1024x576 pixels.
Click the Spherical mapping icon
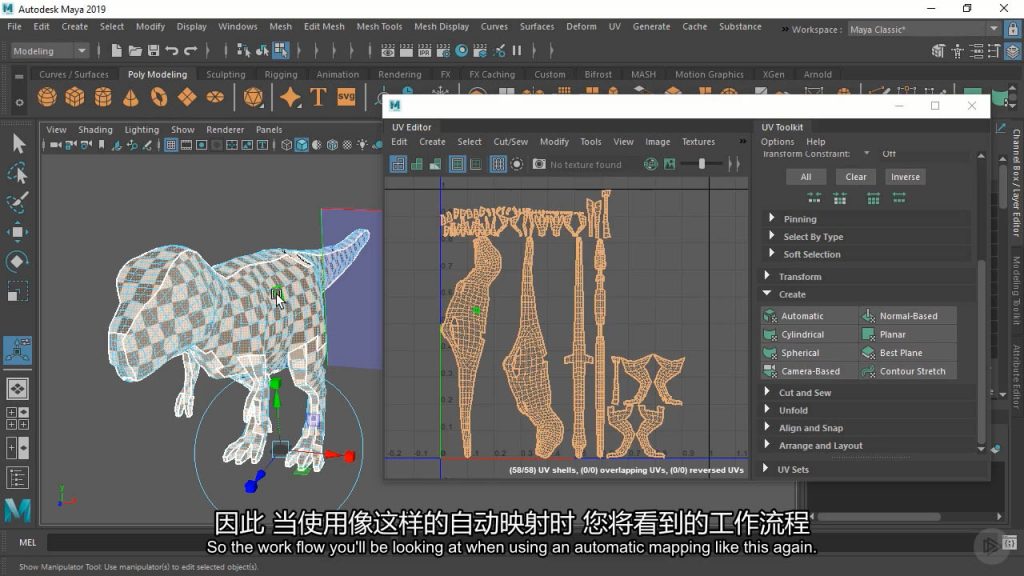click(x=771, y=353)
